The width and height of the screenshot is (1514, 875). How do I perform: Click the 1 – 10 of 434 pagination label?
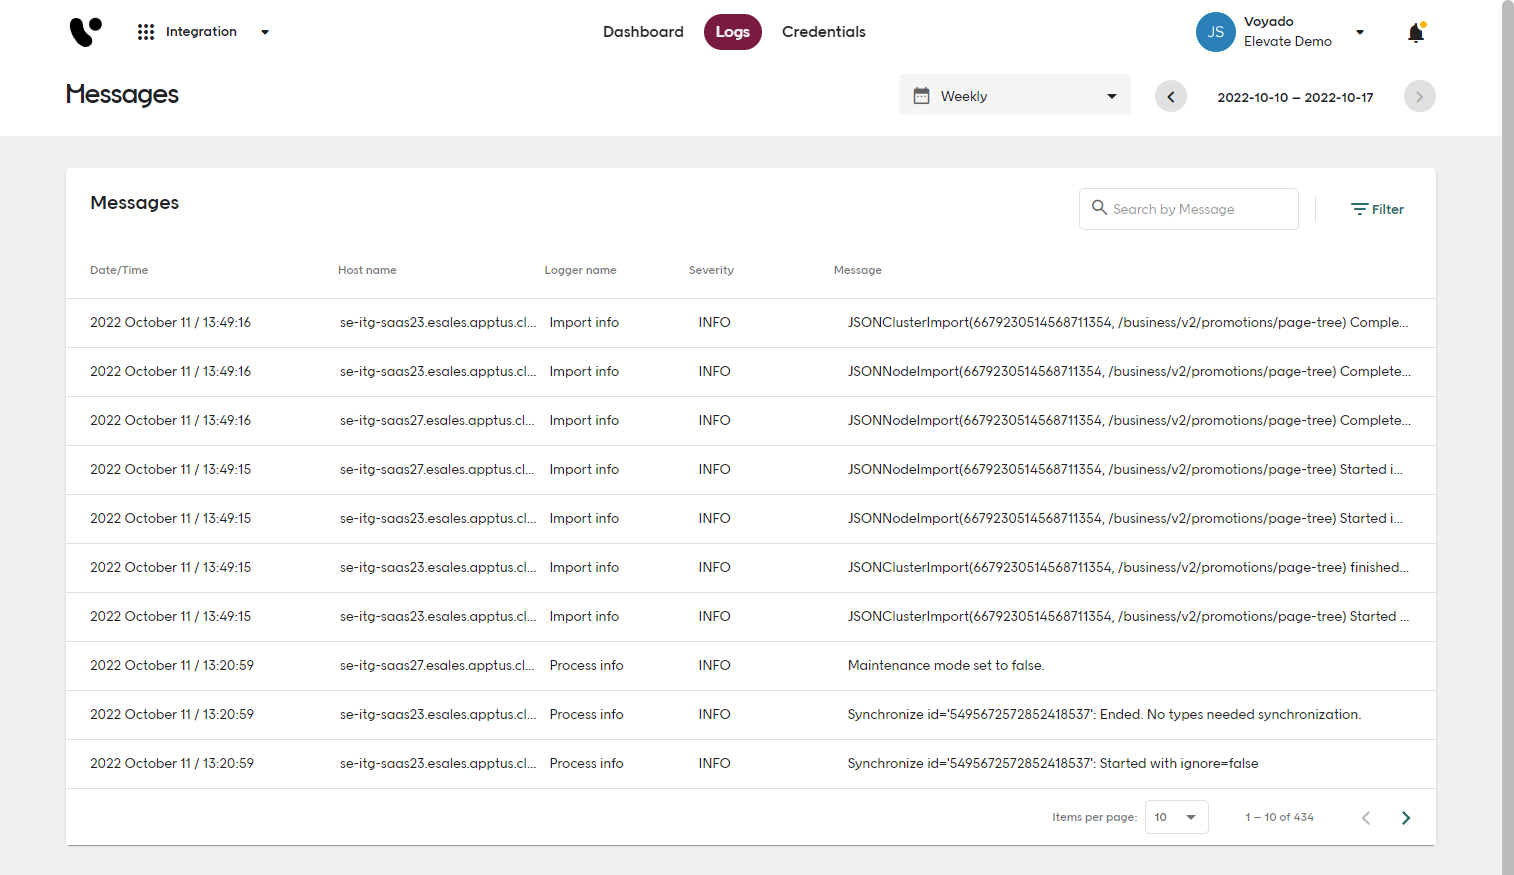click(x=1279, y=817)
